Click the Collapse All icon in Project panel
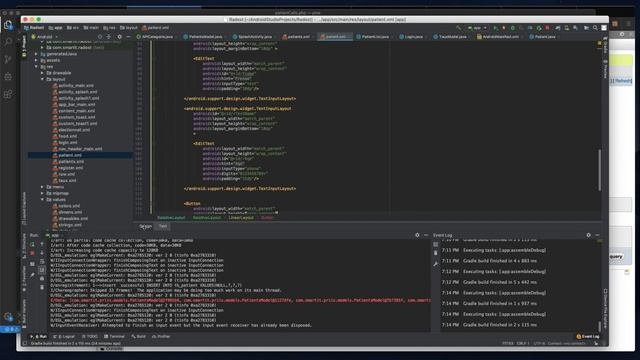Viewport: 640px width, 360px height. 109,37
